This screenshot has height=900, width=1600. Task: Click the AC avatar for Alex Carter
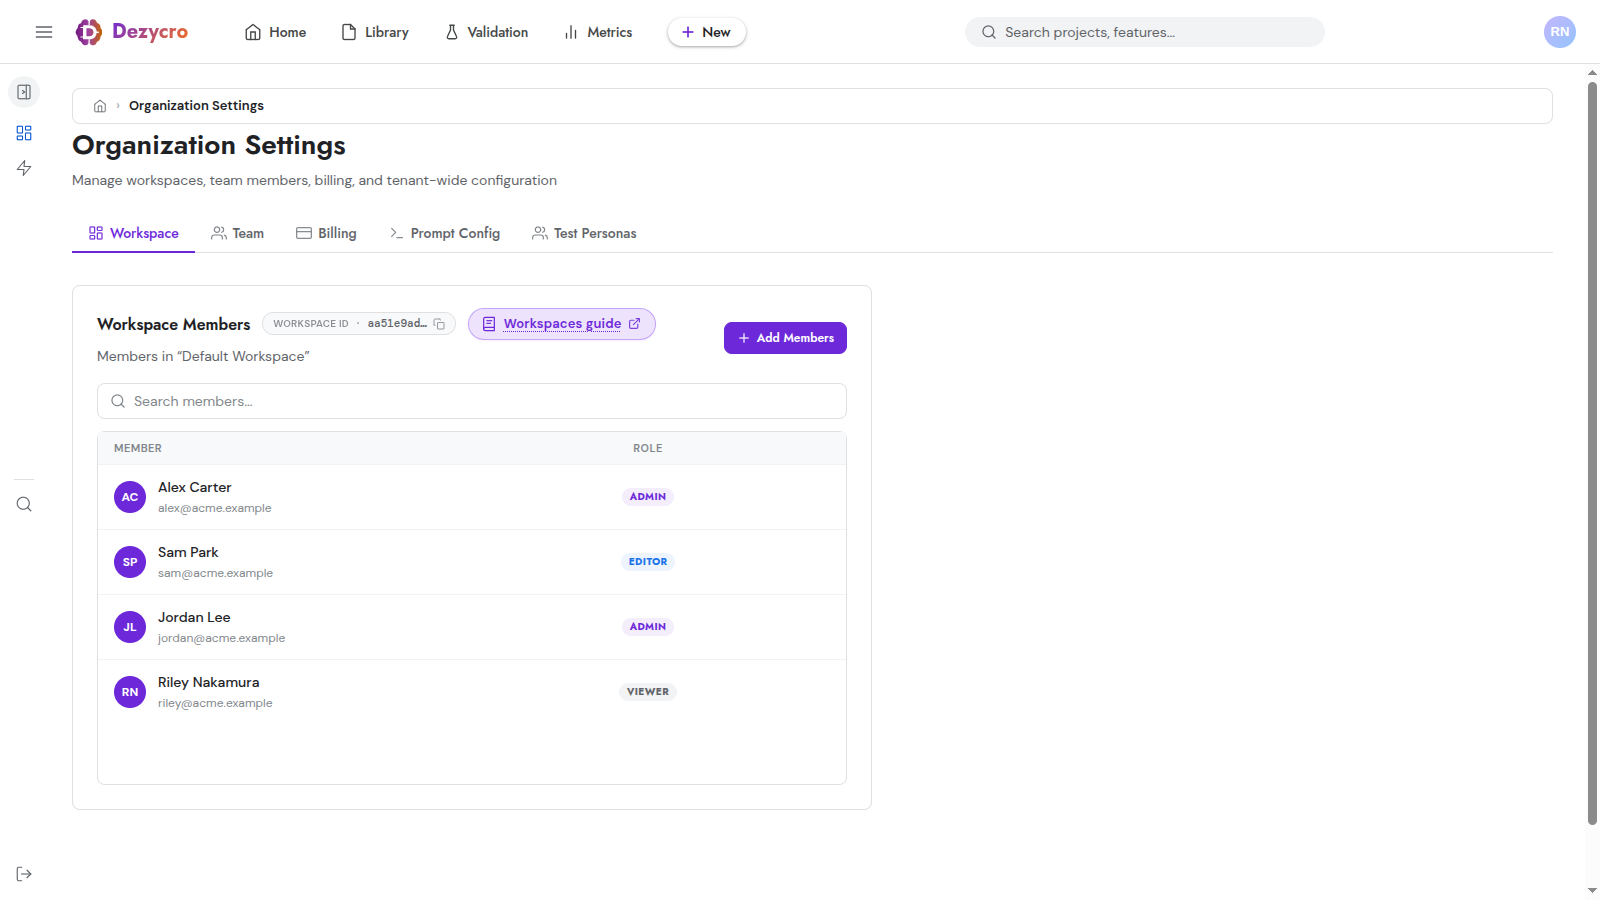pos(130,497)
